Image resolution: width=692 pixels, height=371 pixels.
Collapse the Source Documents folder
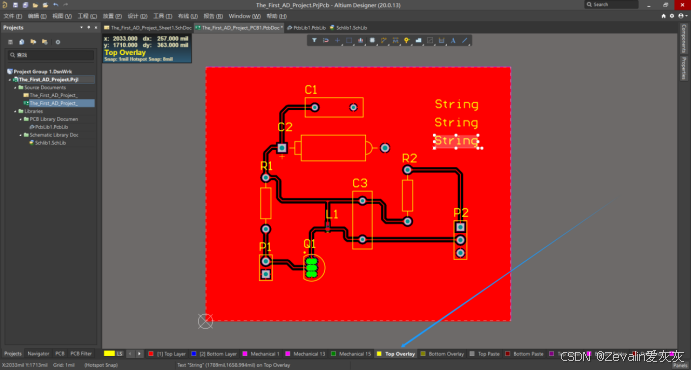coord(15,88)
